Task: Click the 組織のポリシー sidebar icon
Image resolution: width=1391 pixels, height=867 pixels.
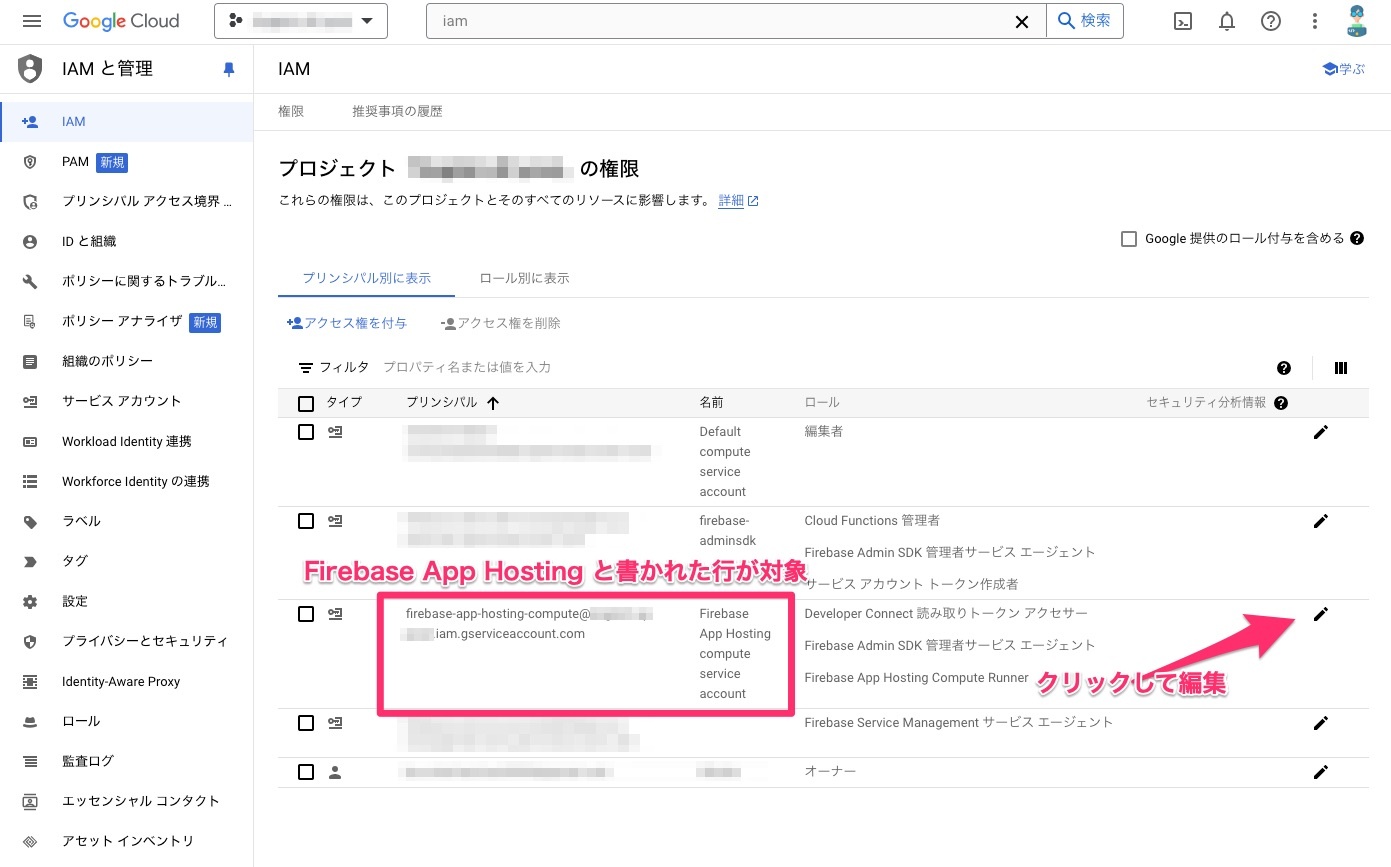Action: [30, 361]
